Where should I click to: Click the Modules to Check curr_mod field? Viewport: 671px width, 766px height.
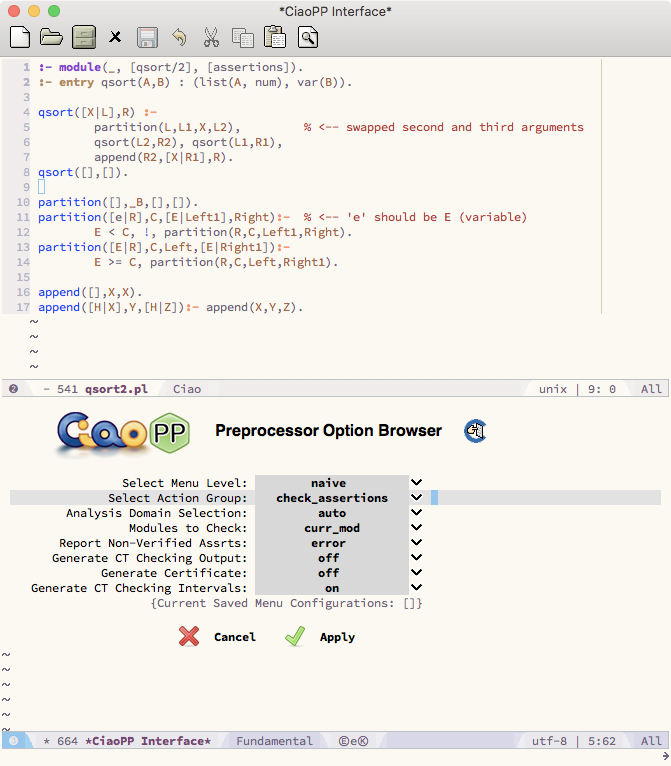pyautogui.click(x=331, y=528)
